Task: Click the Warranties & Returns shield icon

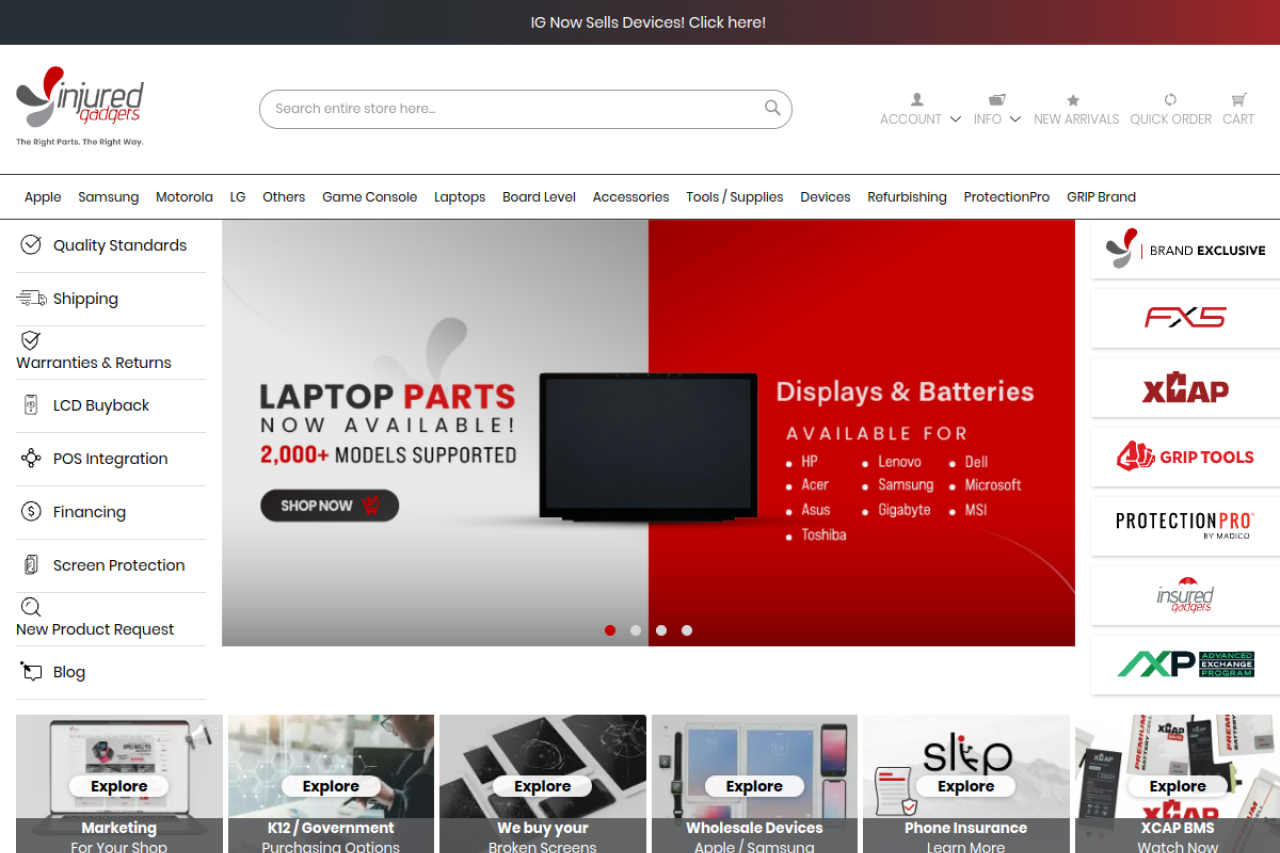Action: coord(31,341)
